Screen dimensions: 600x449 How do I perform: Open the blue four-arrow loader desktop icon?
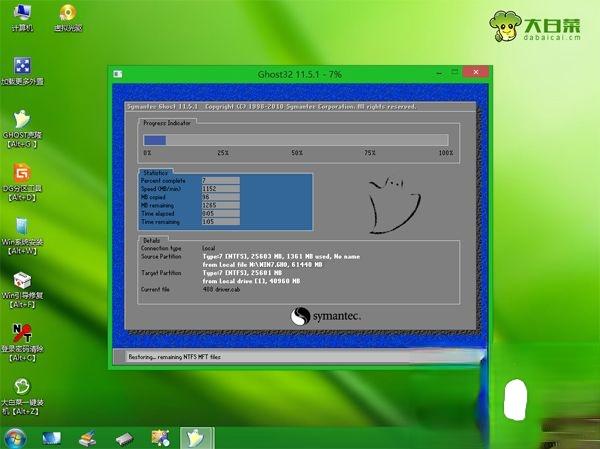22,71
